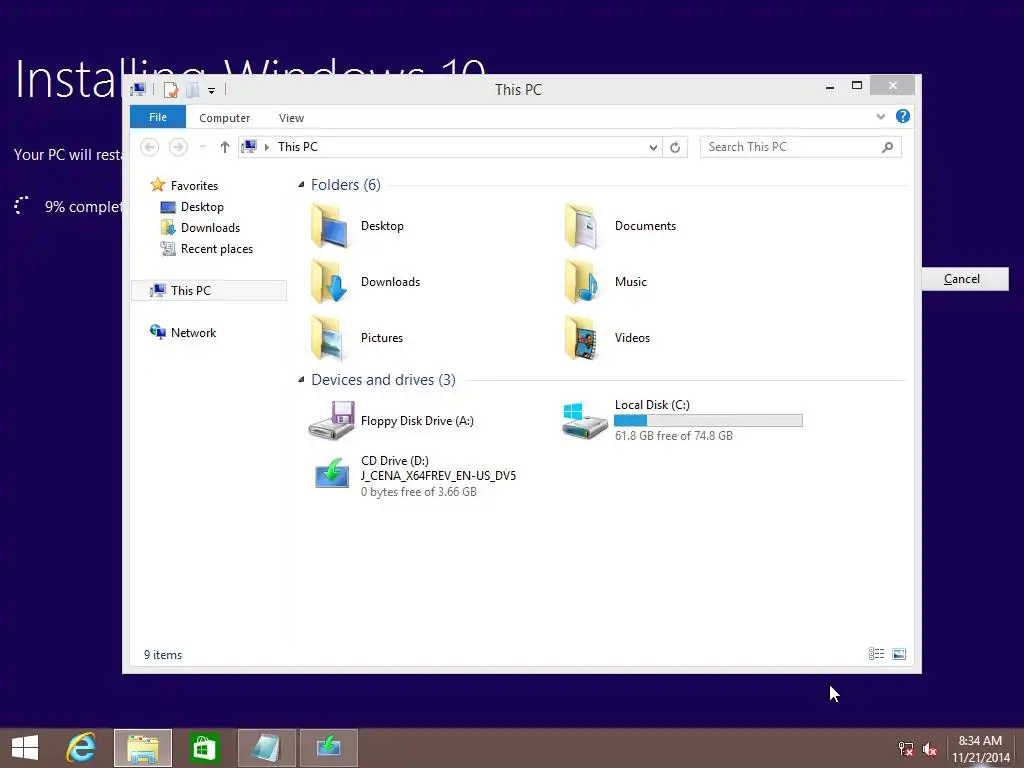
Task: Click the Properties icon in quick access toolbar
Action: point(171,89)
